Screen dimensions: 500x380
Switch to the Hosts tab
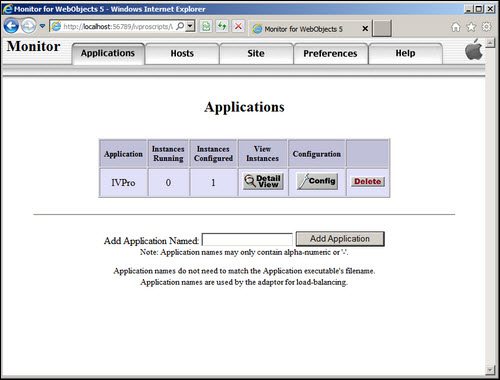pos(182,54)
